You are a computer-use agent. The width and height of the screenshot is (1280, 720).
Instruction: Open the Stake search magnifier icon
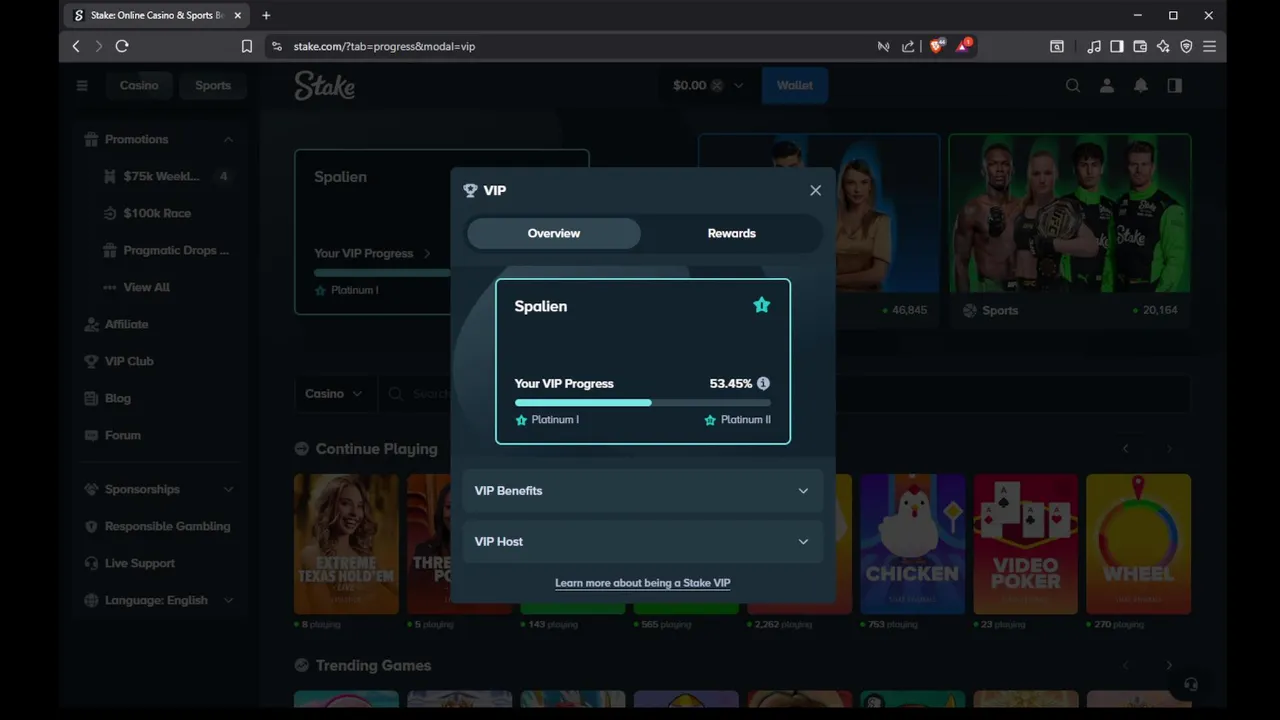[x=1073, y=86]
